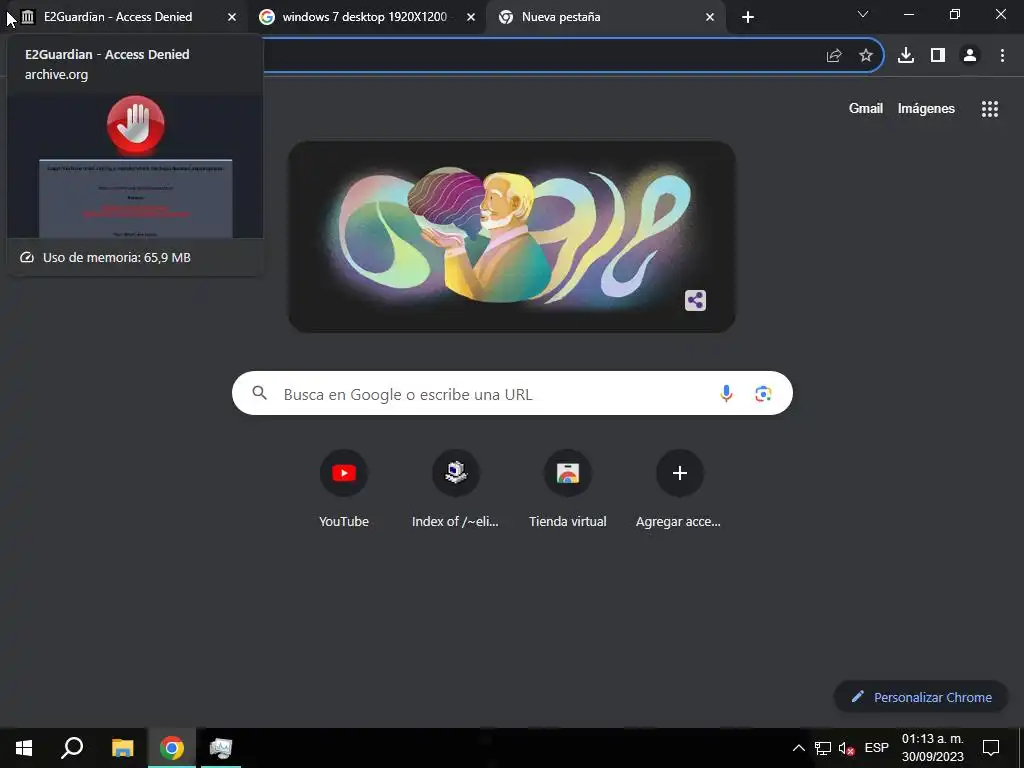Expand the tab search chevron
Screen dimensions: 1024x768
pyautogui.click(x=863, y=14)
